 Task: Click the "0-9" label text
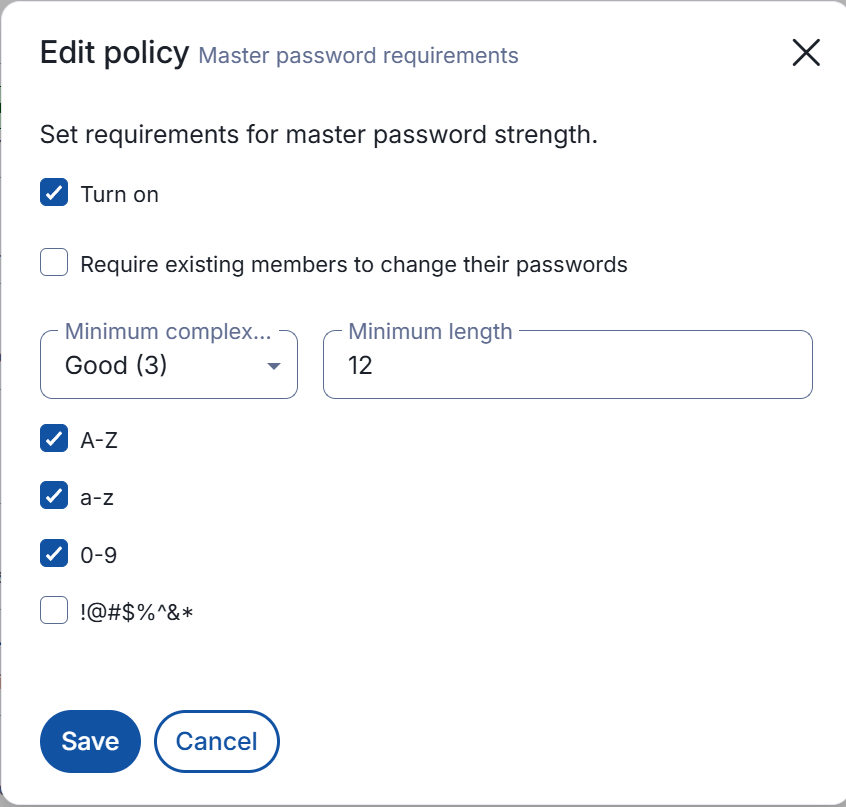(x=99, y=555)
